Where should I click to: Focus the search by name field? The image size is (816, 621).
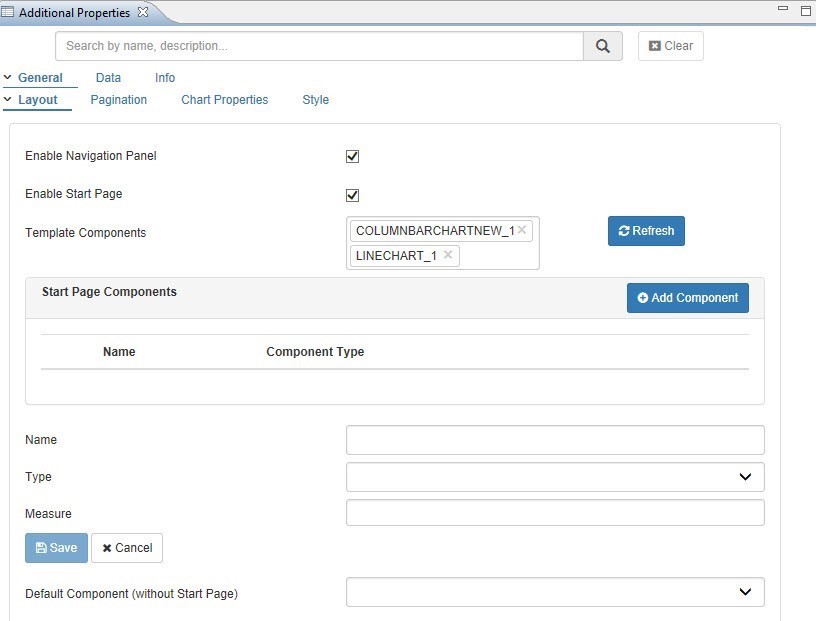tap(320, 46)
